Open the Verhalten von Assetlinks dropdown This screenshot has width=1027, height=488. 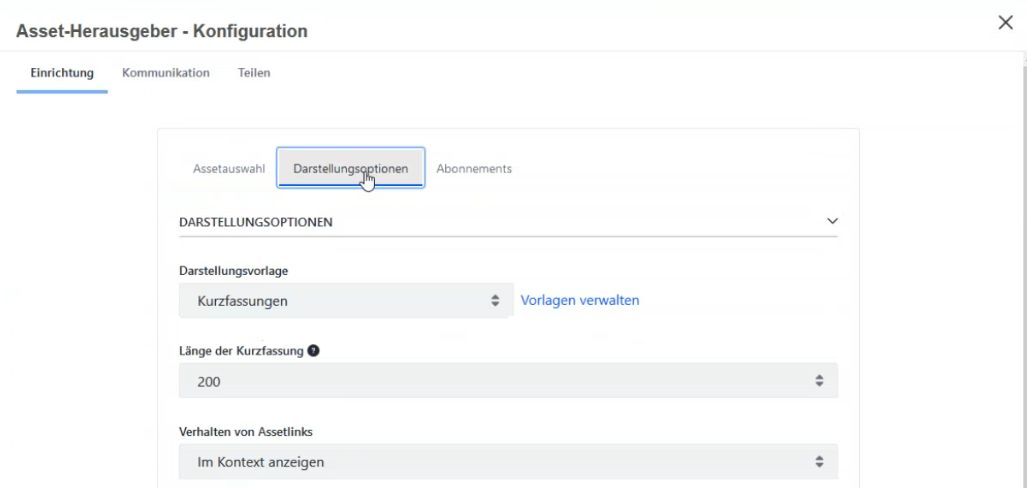pos(508,462)
